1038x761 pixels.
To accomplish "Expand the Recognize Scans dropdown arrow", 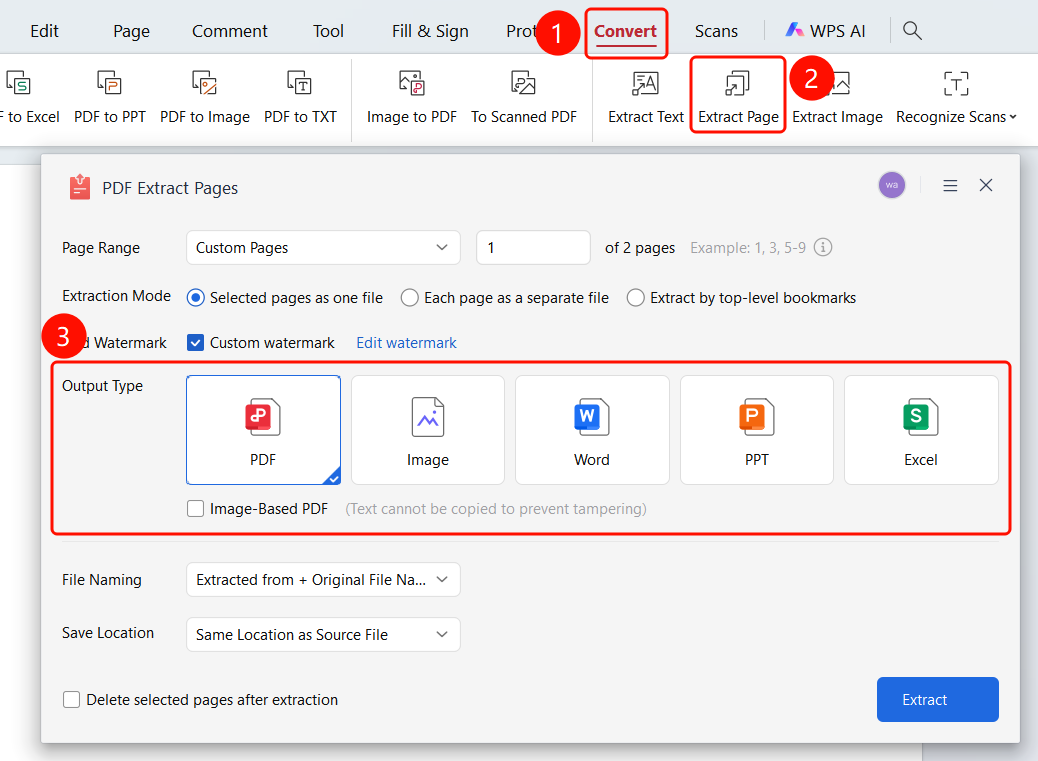I will click(1013, 117).
